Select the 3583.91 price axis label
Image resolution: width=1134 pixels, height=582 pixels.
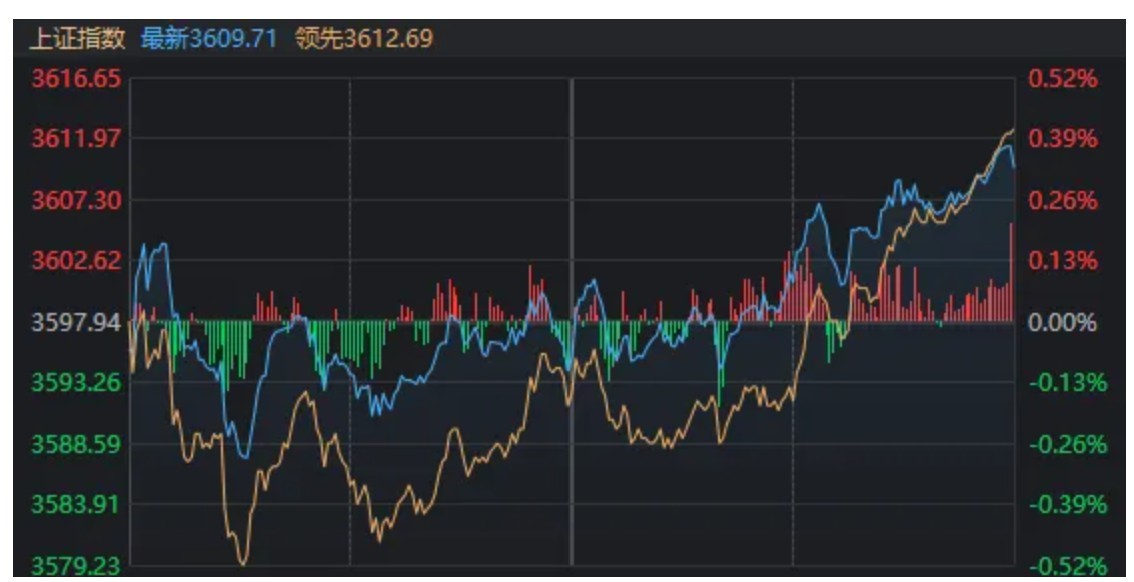pyautogui.click(x=76, y=503)
